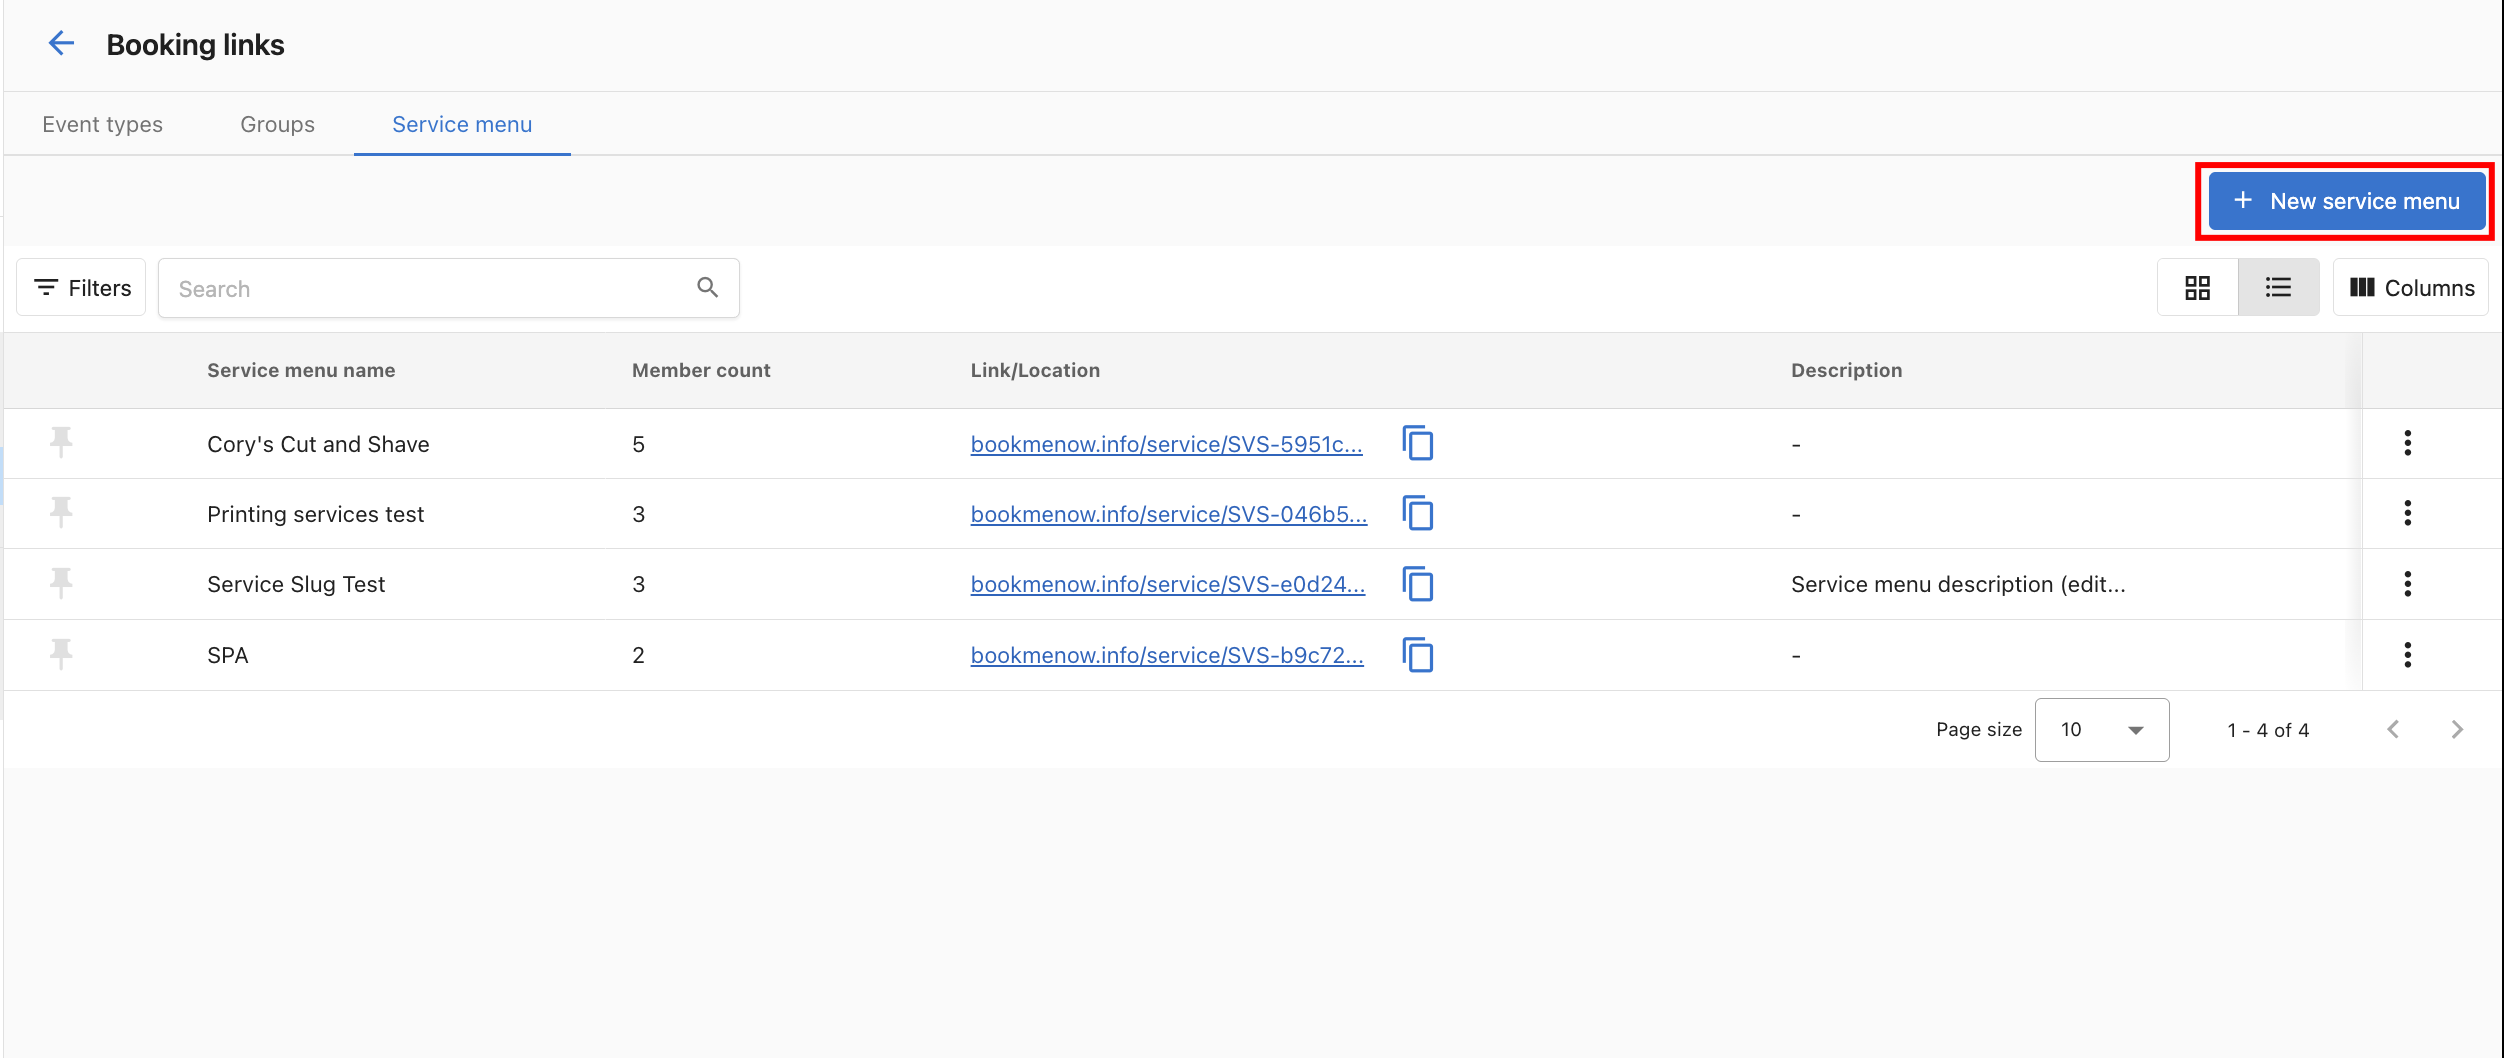The image size is (2504, 1058).
Task: Open the Printing services test booking link
Action: tap(1168, 514)
